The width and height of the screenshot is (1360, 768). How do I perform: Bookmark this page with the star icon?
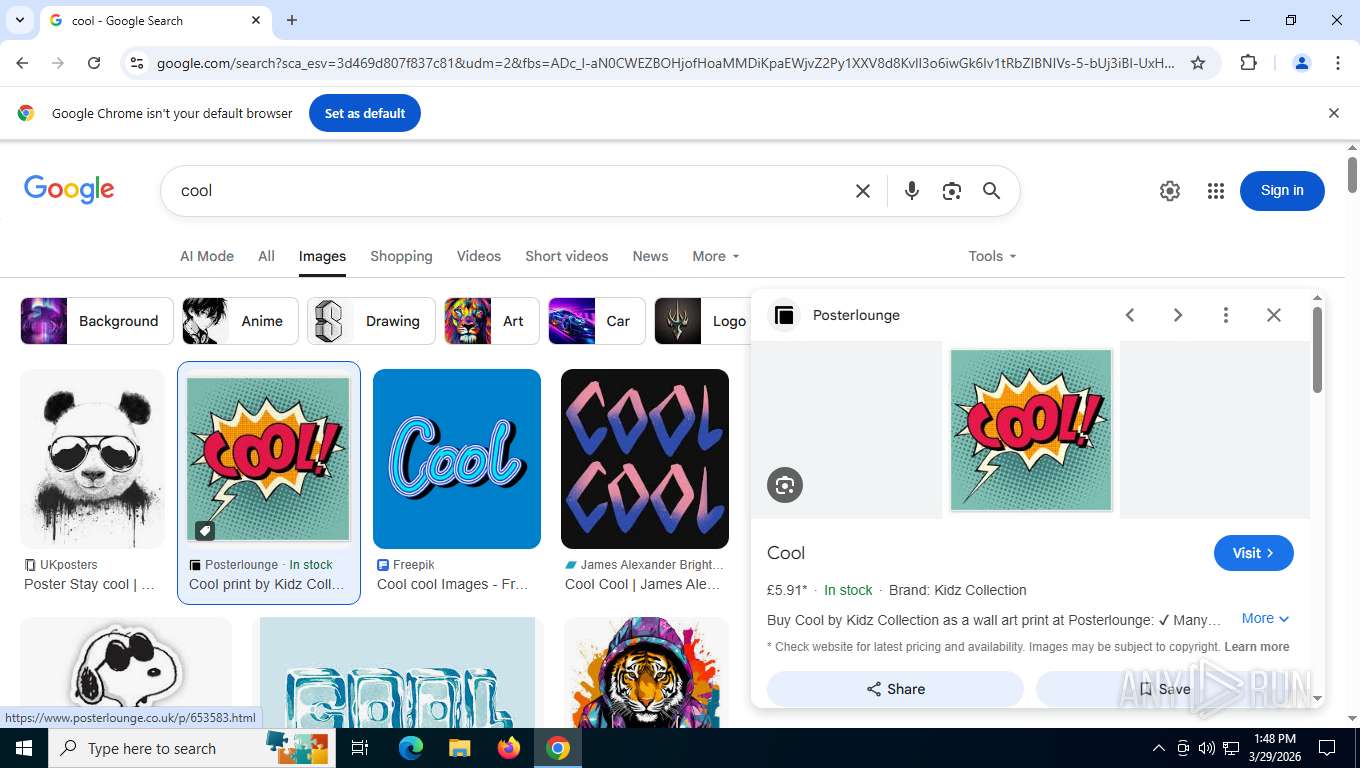(x=1198, y=63)
